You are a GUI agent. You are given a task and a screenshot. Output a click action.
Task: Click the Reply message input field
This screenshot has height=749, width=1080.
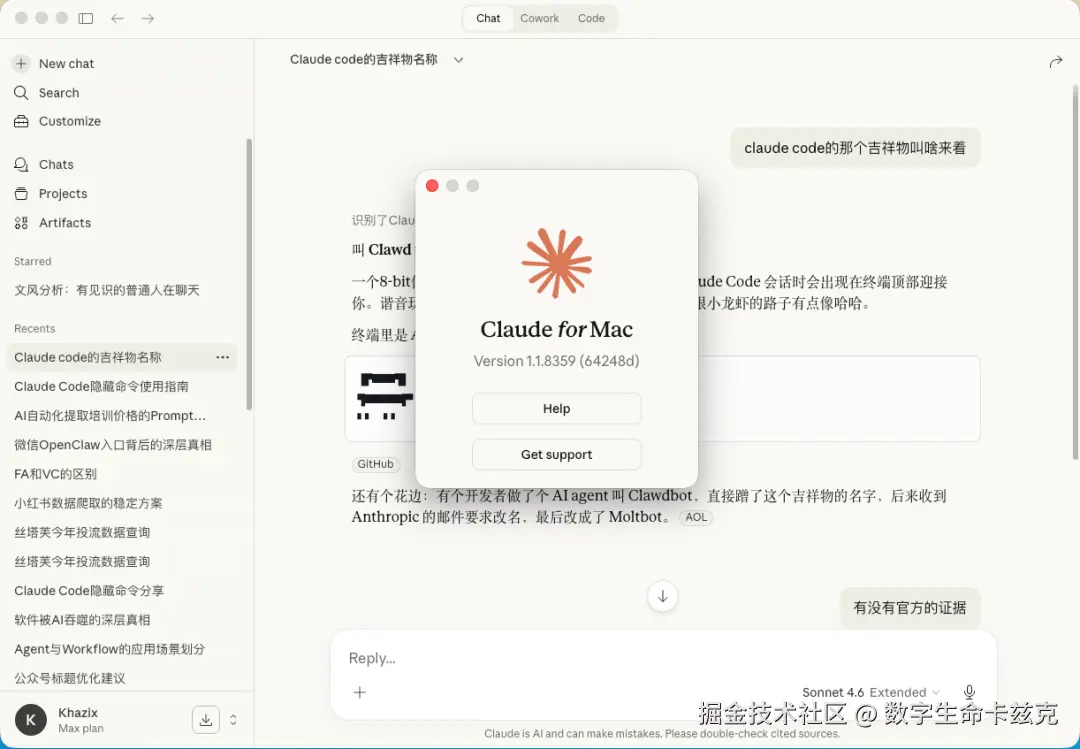tap(663, 658)
